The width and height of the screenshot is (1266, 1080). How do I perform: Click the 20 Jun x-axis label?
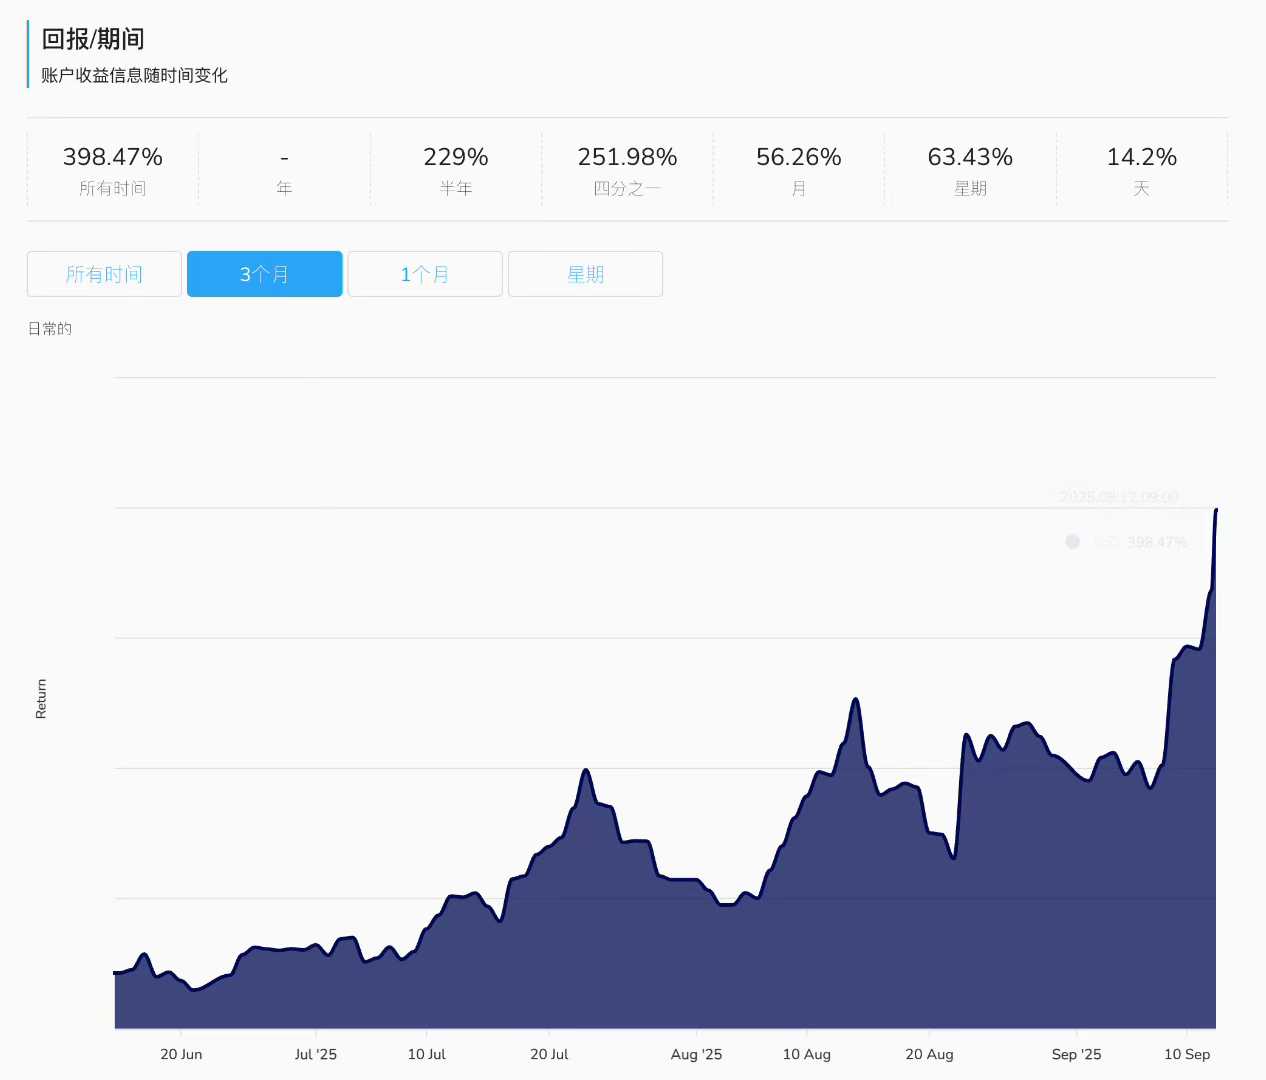click(x=181, y=1054)
